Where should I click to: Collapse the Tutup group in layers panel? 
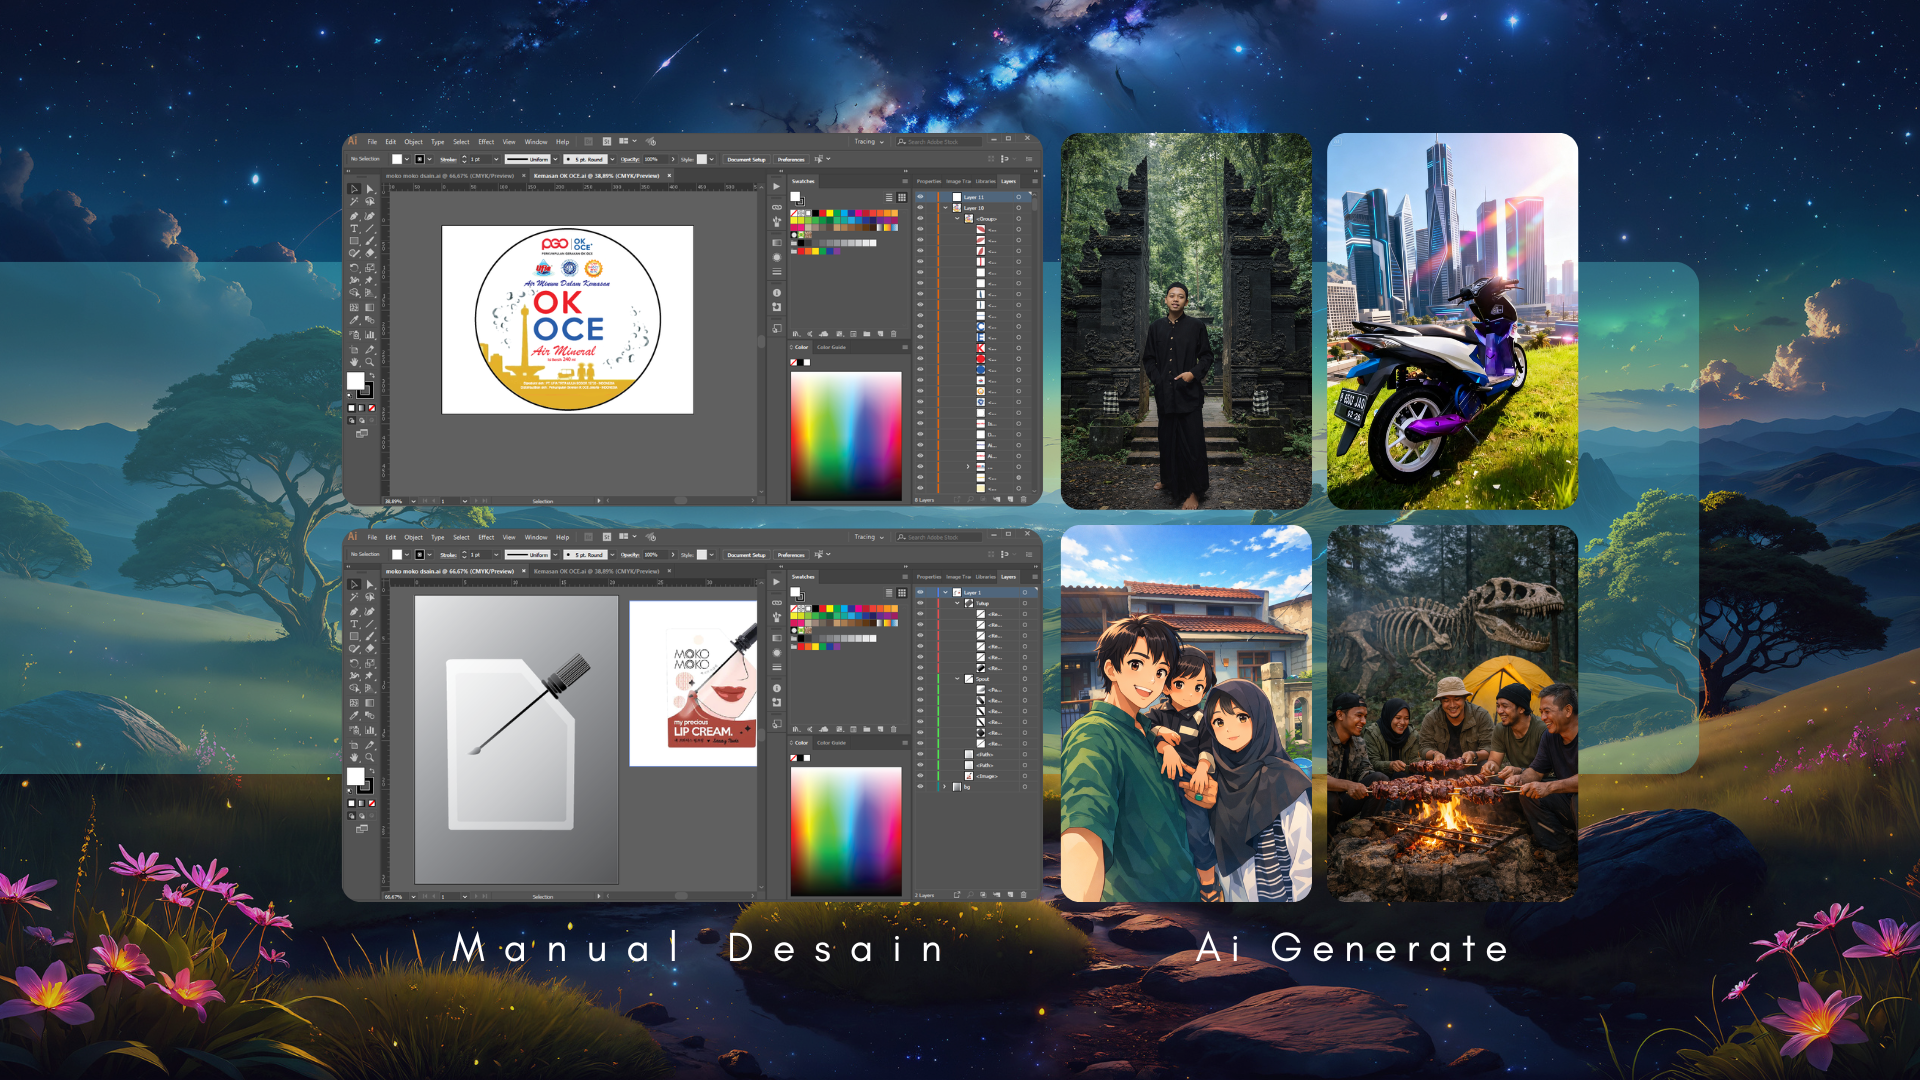(957, 603)
